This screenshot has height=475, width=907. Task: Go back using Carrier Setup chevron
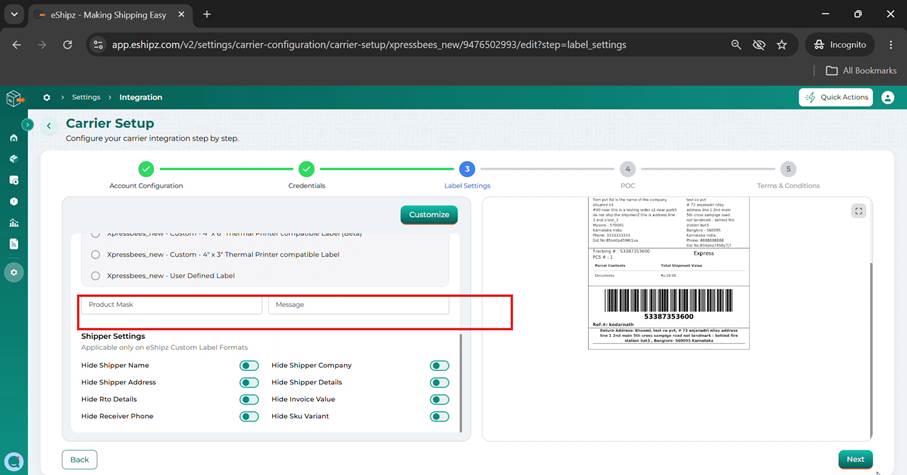point(49,126)
